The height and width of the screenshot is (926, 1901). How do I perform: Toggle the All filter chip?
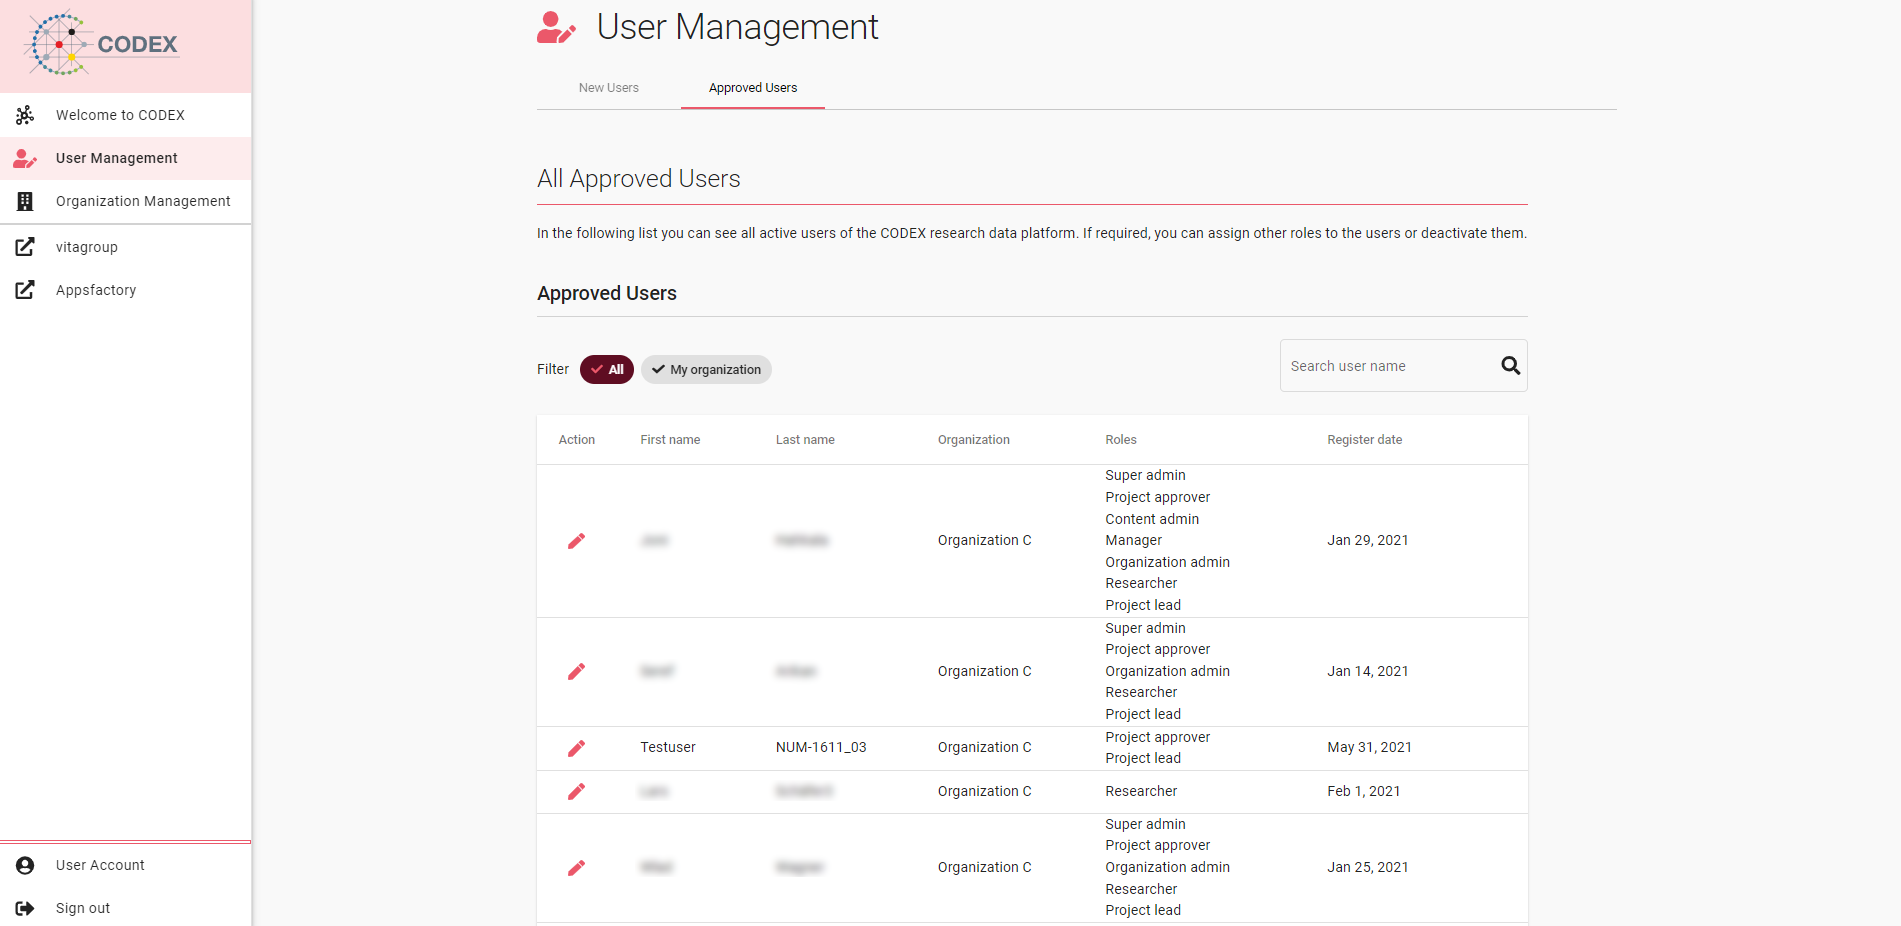click(606, 369)
